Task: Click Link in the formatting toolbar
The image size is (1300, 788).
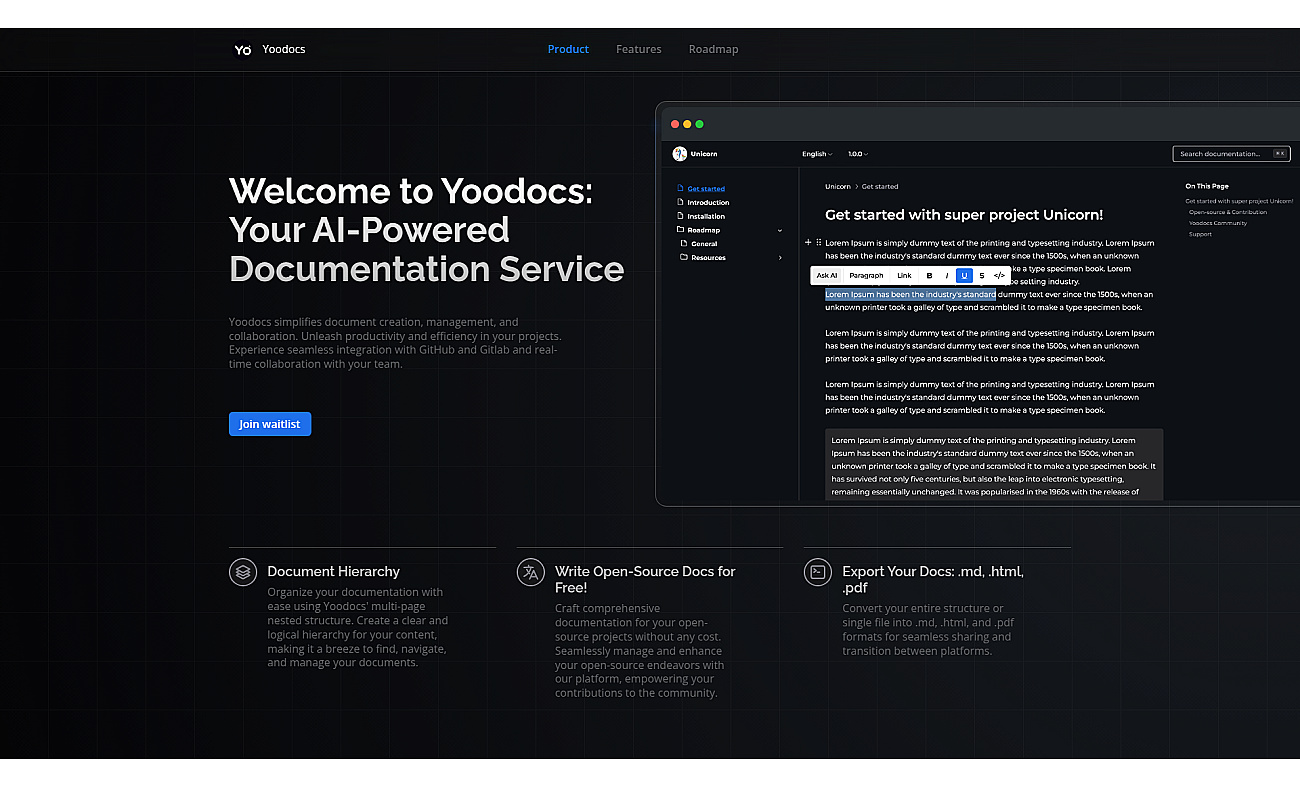Action: [904, 276]
